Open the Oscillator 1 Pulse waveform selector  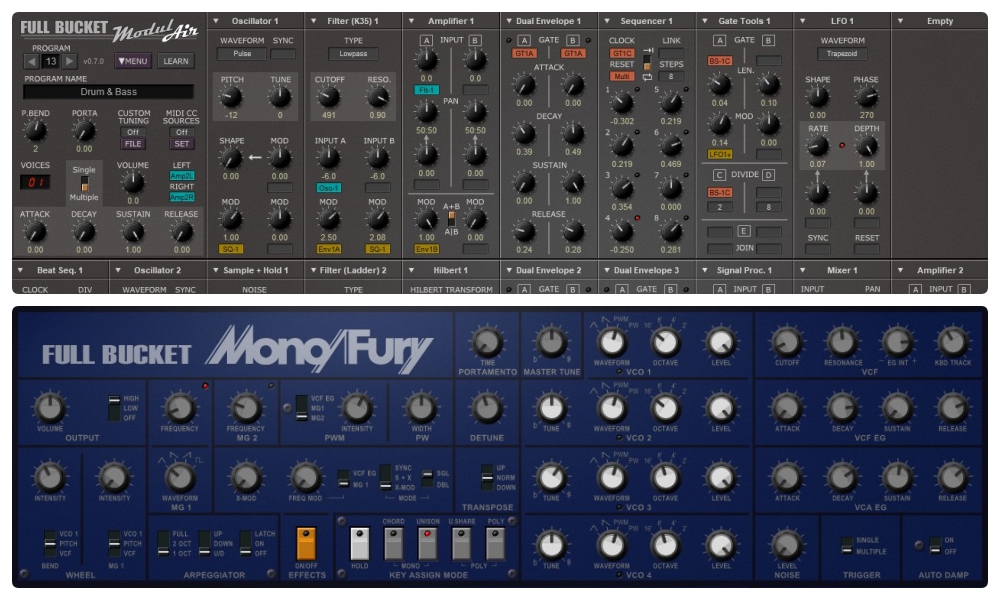tap(242, 54)
